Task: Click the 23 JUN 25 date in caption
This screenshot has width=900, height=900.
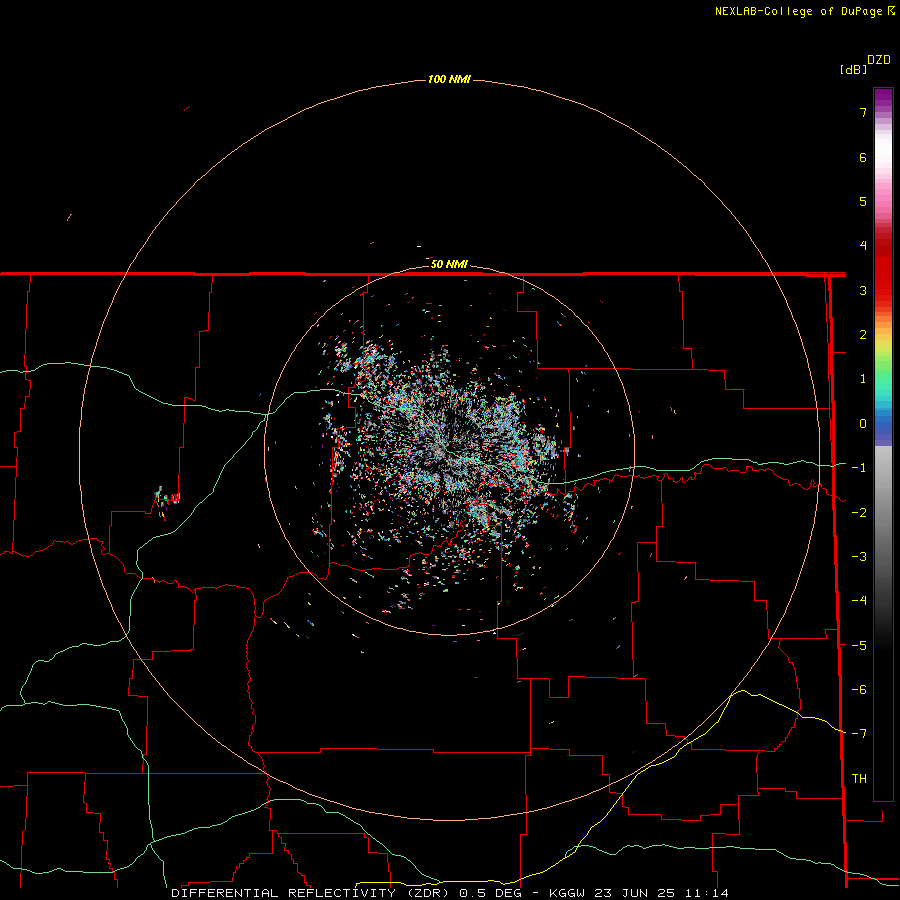Action: click(636, 893)
